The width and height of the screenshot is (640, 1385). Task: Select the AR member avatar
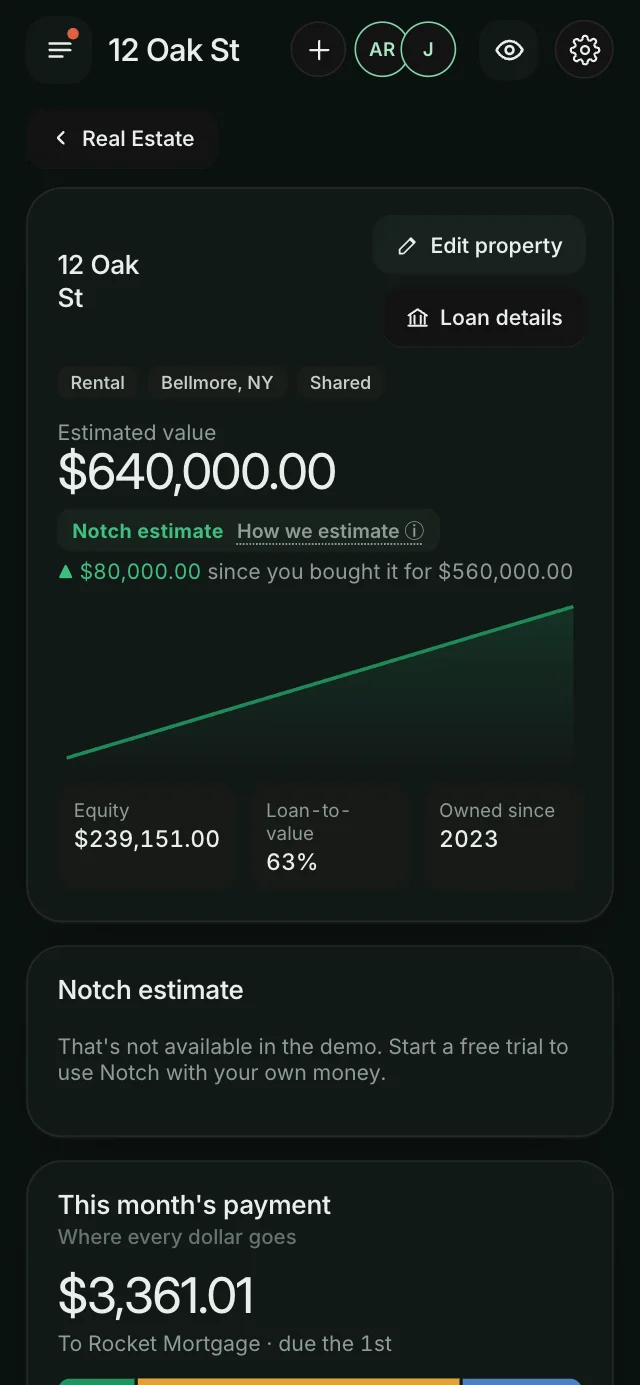(382, 50)
